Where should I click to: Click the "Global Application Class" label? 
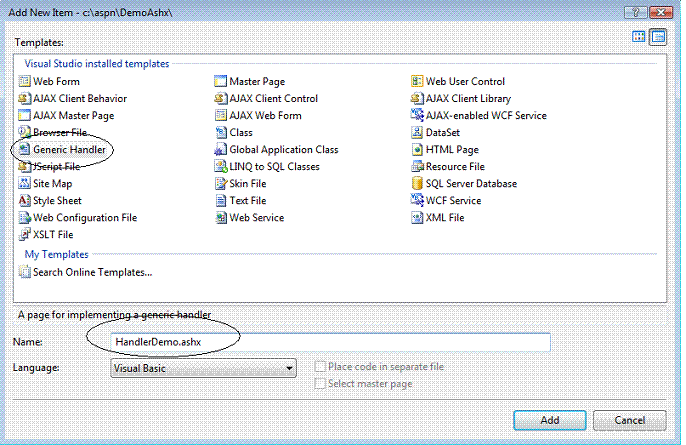[284, 150]
